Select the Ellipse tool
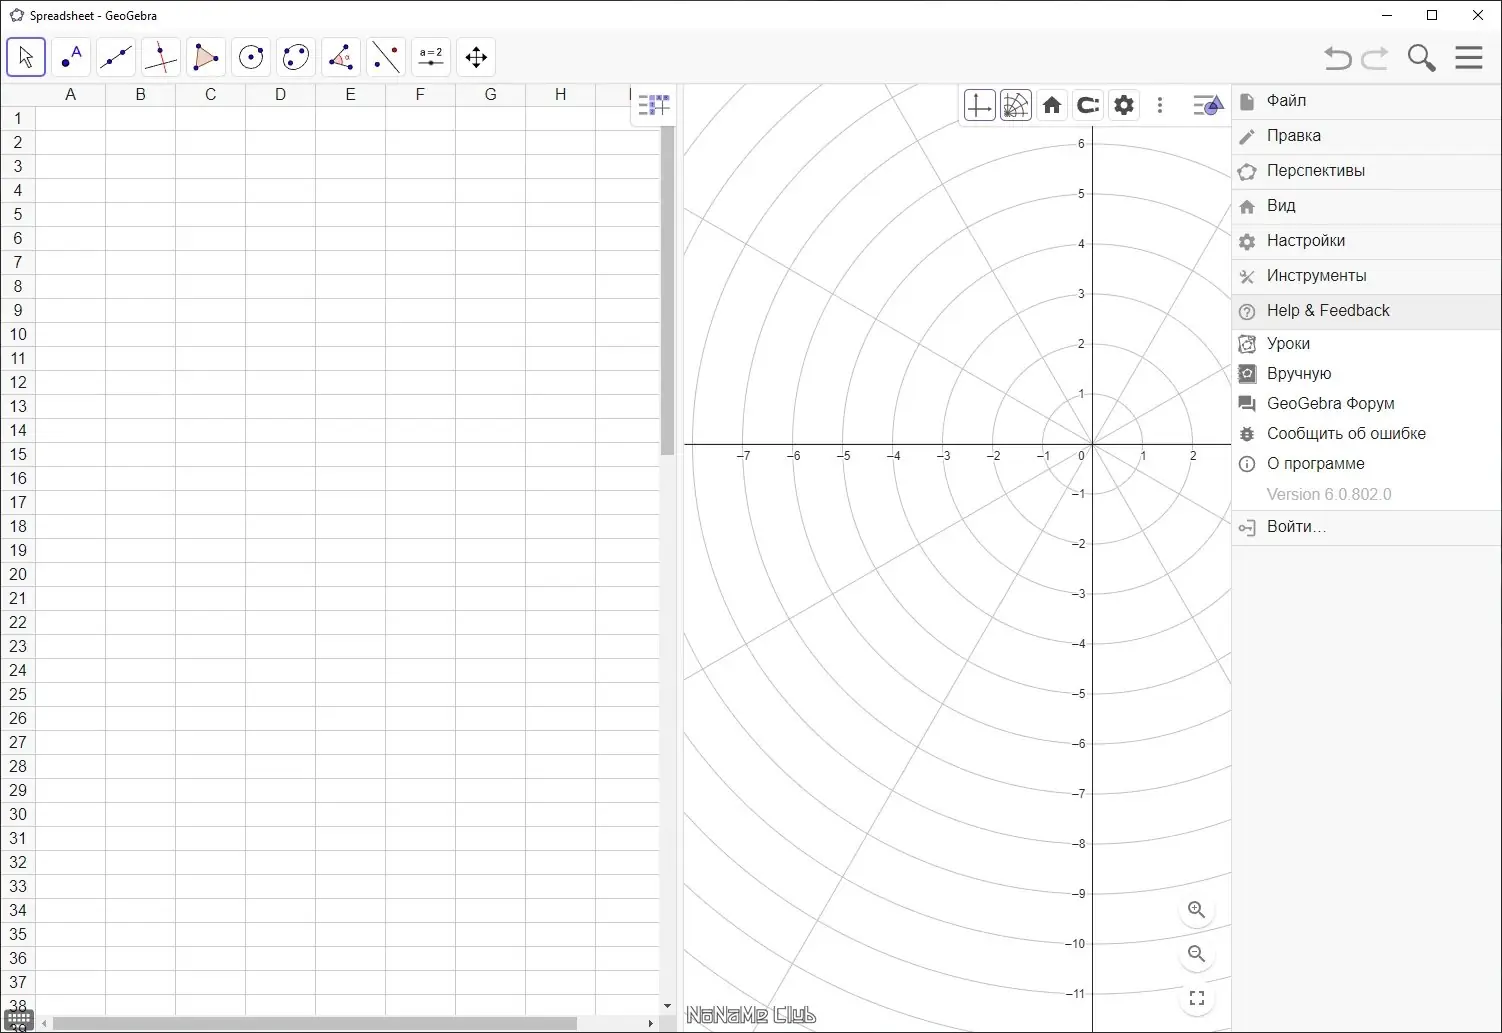The width and height of the screenshot is (1502, 1033). (296, 57)
